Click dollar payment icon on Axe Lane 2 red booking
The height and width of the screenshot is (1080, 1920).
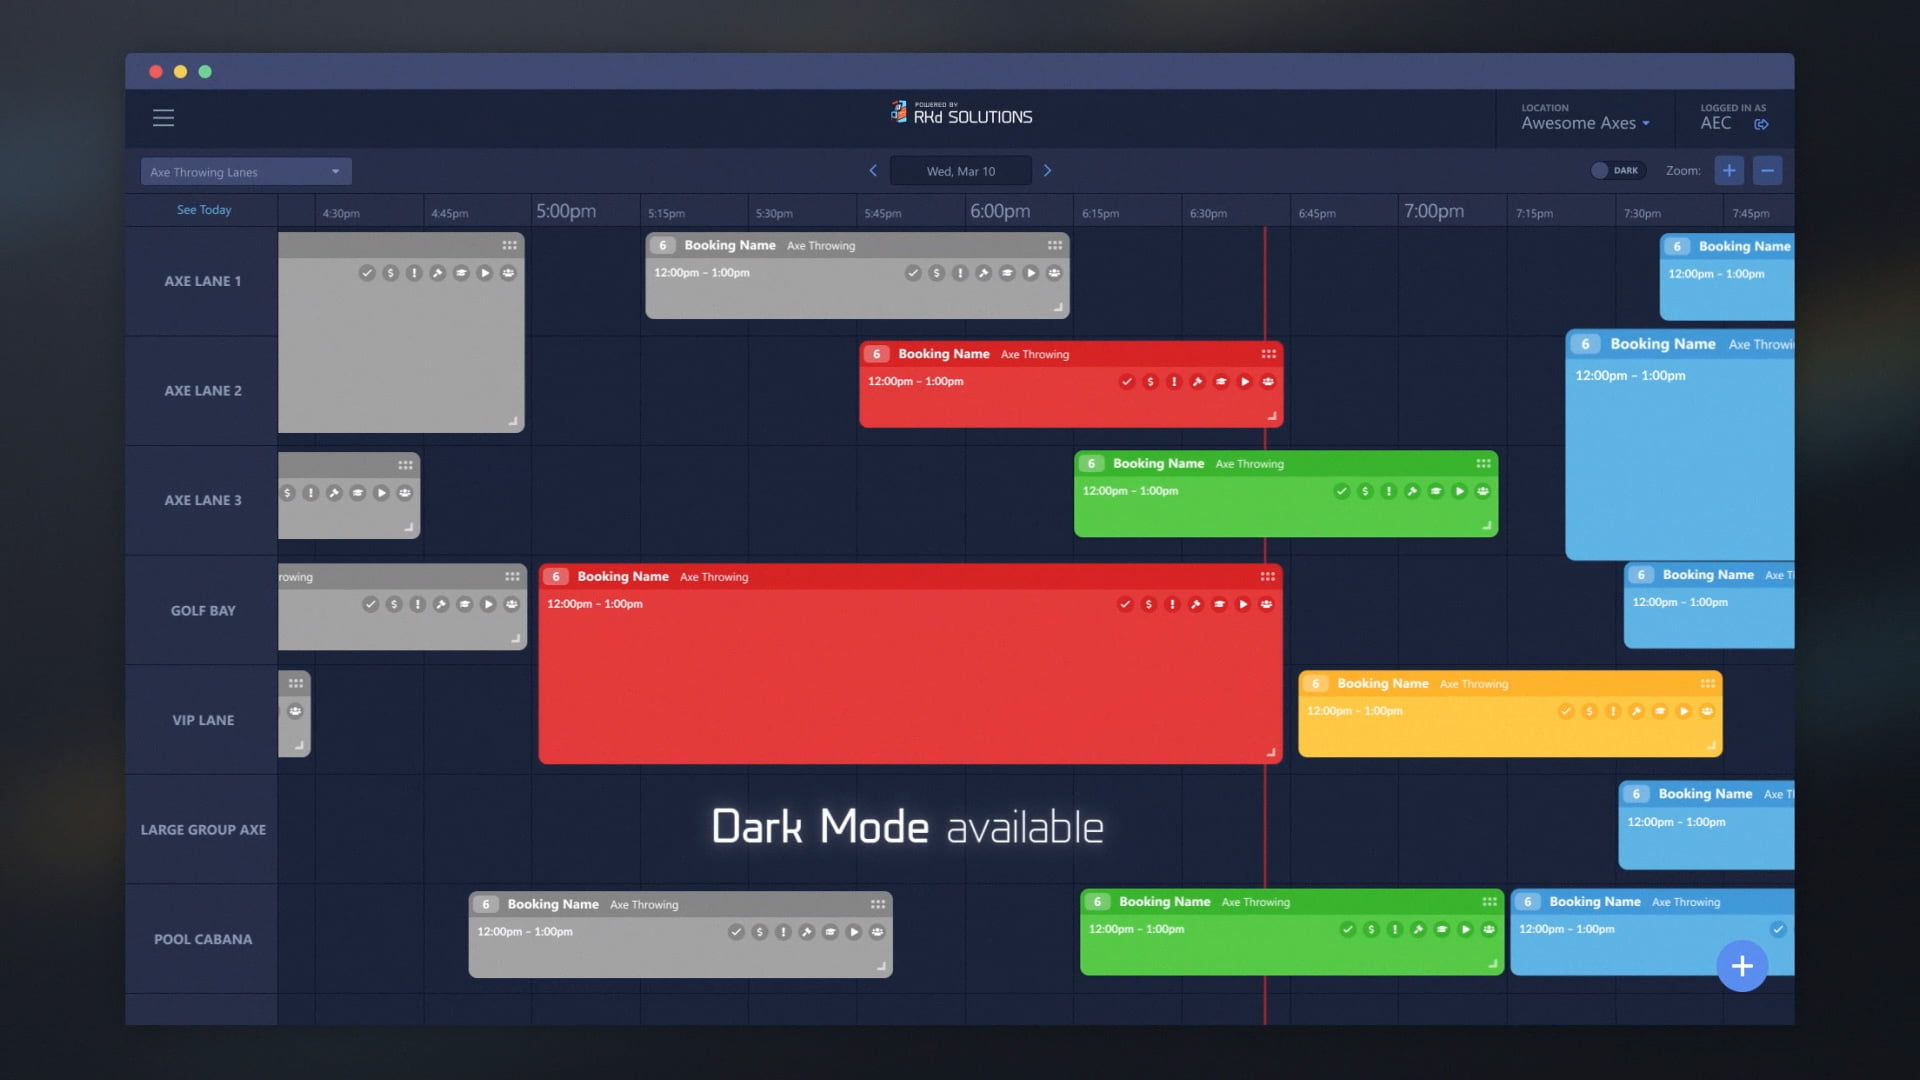click(x=1150, y=382)
